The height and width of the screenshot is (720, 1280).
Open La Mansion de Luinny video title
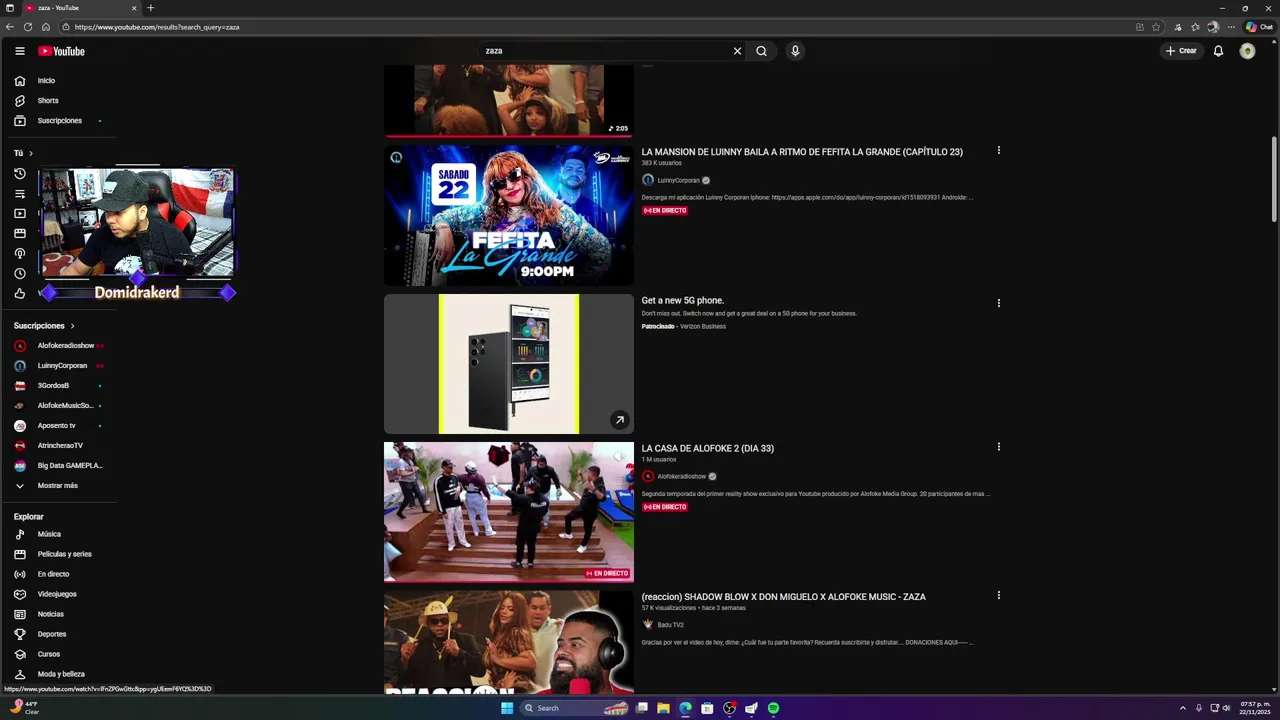click(x=802, y=152)
